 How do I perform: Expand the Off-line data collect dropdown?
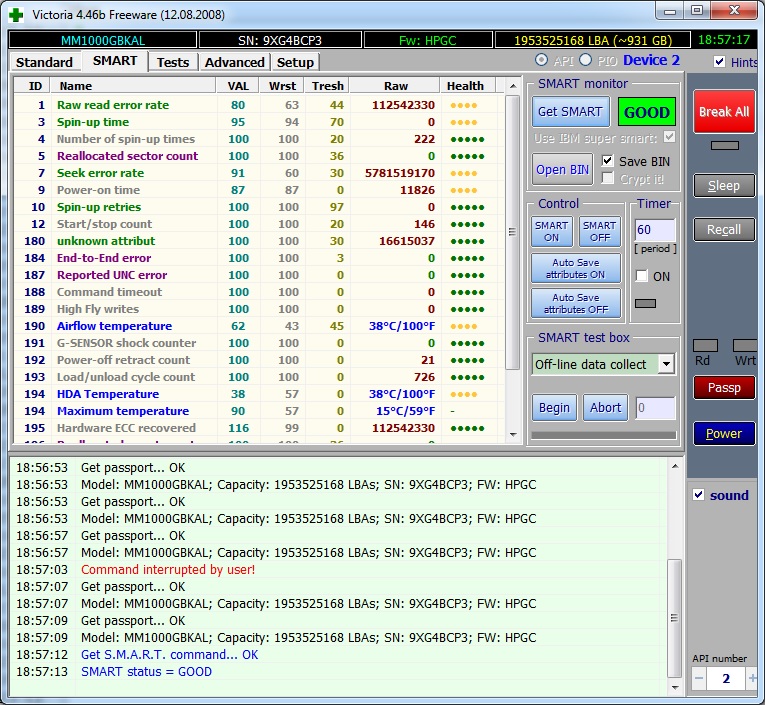[x=666, y=364]
